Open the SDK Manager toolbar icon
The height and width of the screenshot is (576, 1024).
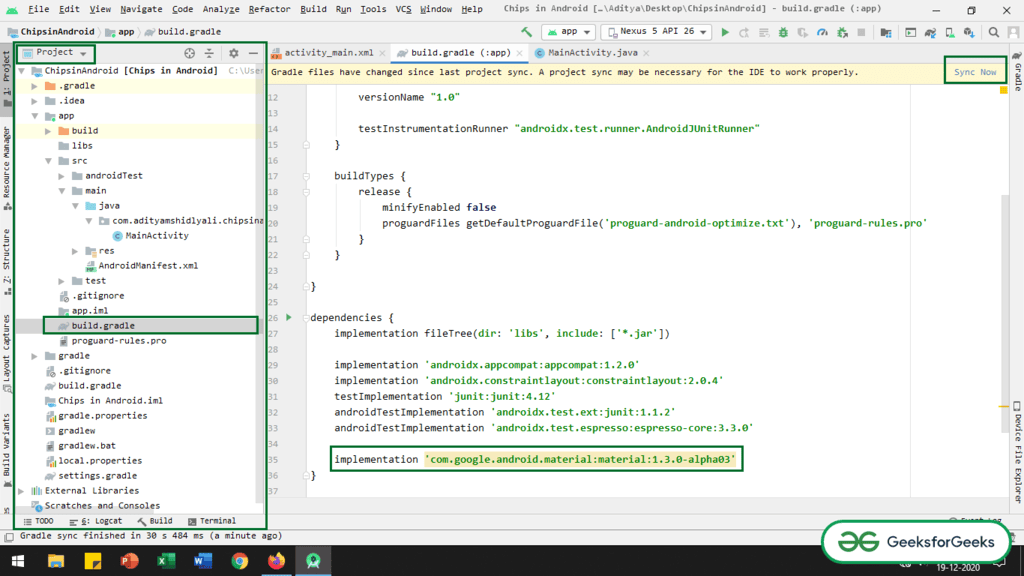[x=968, y=31]
